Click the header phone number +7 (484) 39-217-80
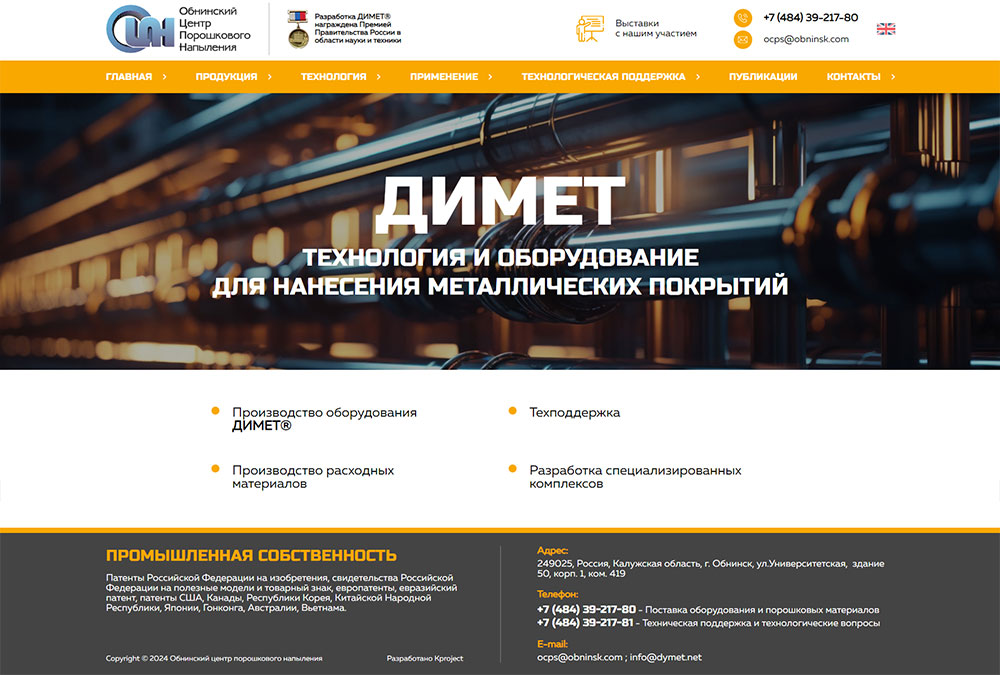Screen dimensions: 1000x675 [x=811, y=18]
